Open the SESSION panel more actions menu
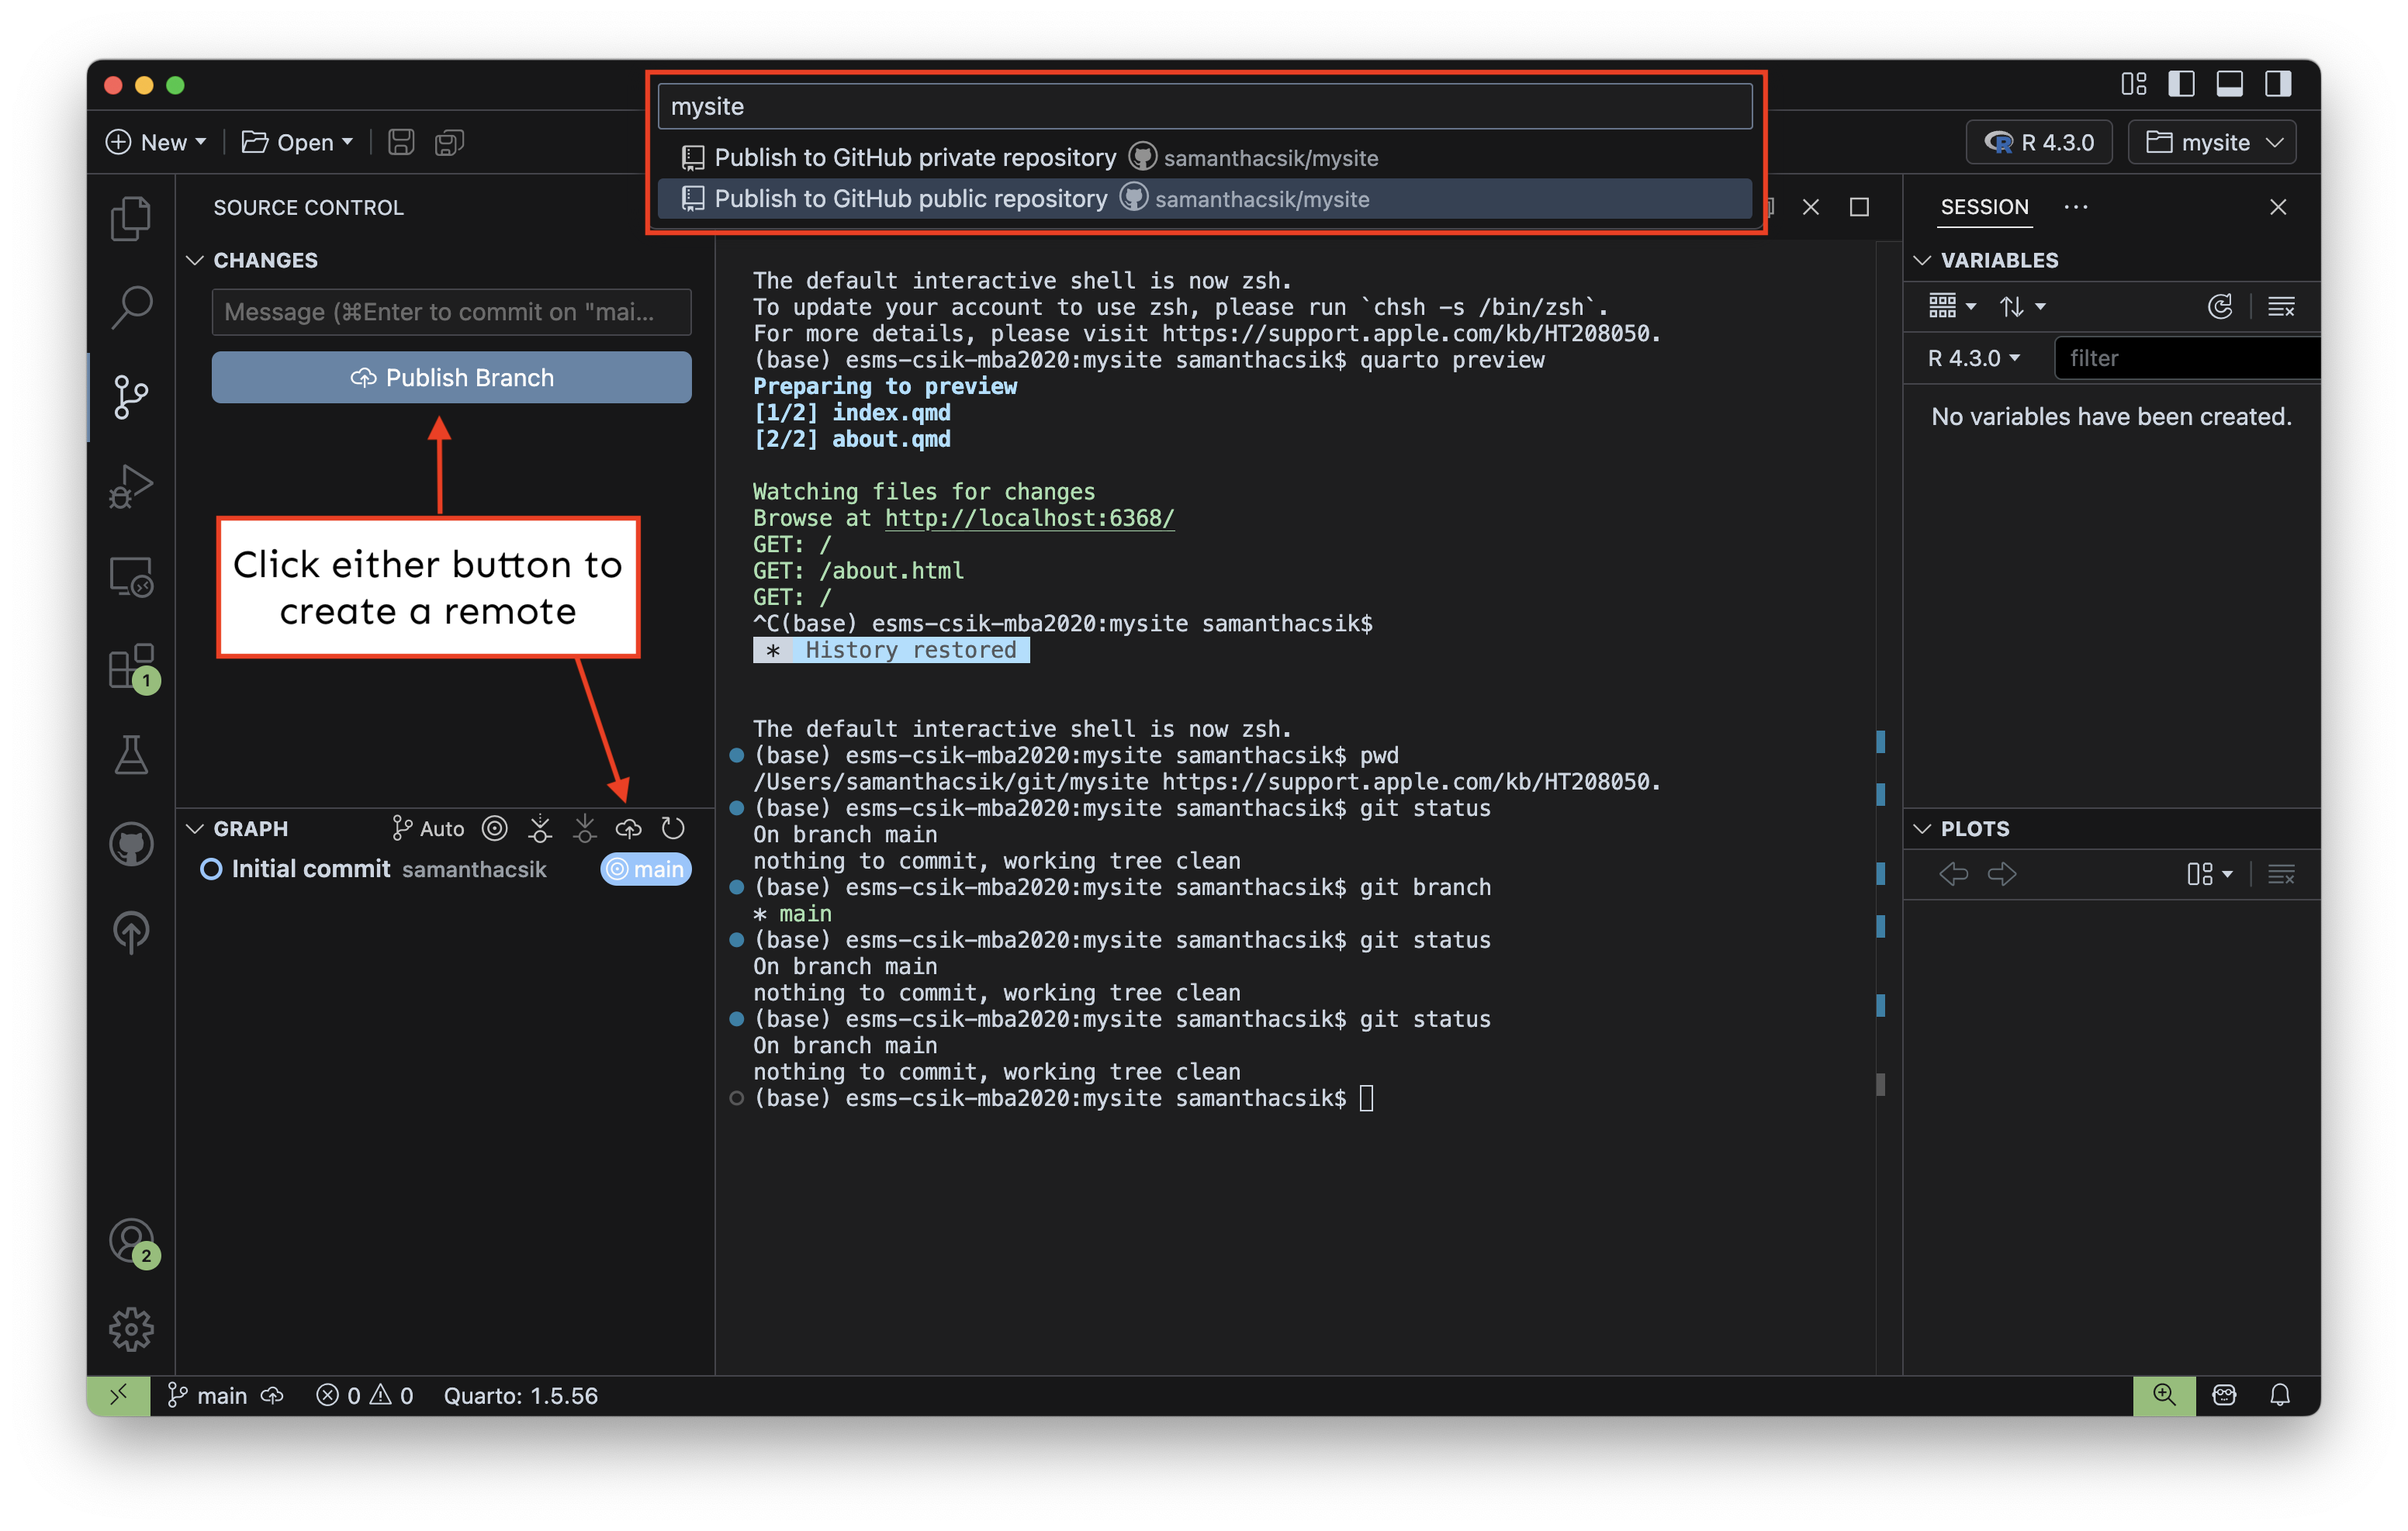The height and width of the screenshot is (1531, 2408). [2075, 207]
